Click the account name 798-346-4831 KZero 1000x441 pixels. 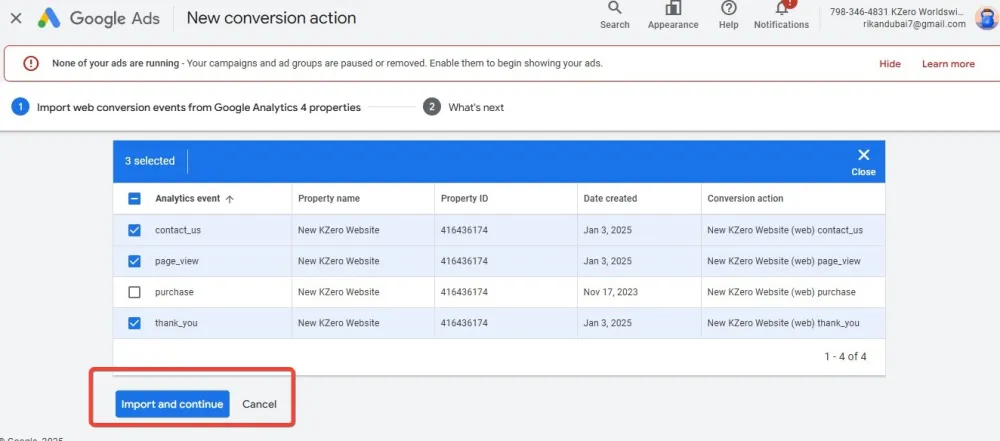click(x=897, y=11)
